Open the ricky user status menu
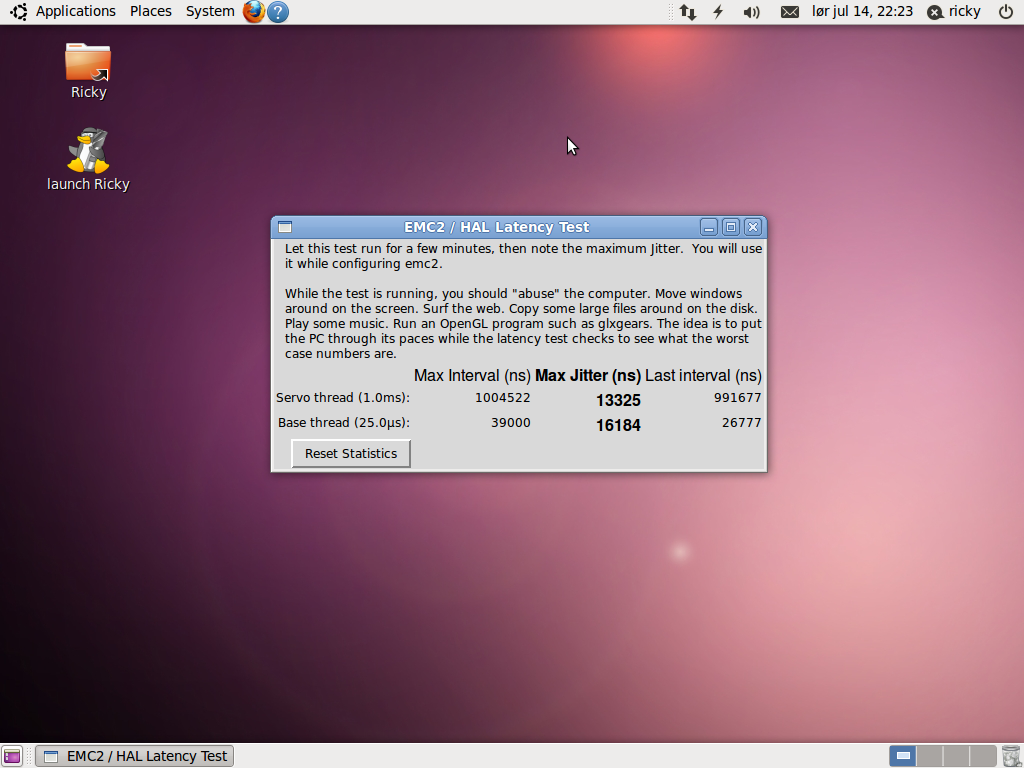1024x768 pixels. tap(954, 11)
